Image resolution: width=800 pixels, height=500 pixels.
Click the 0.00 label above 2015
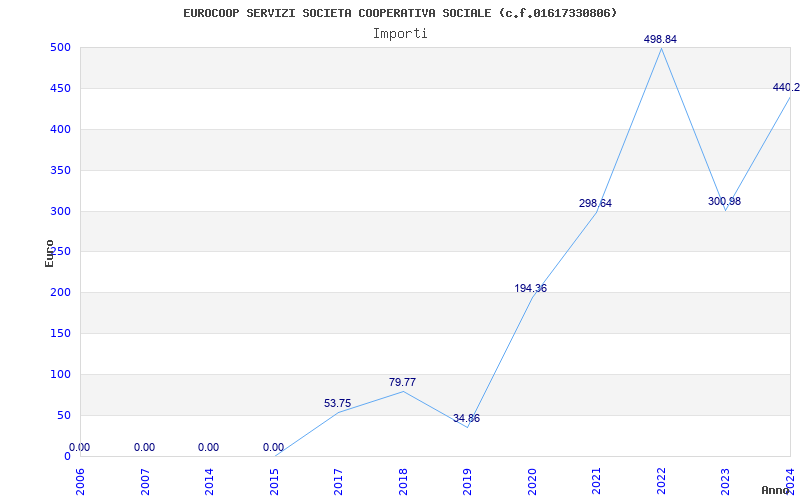(x=273, y=447)
